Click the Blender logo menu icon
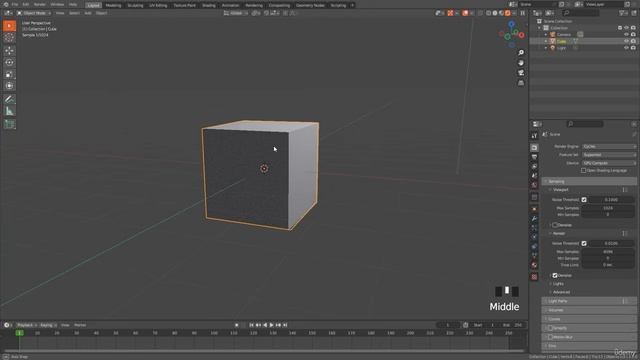The width and height of the screenshot is (640, 360). 6,4
